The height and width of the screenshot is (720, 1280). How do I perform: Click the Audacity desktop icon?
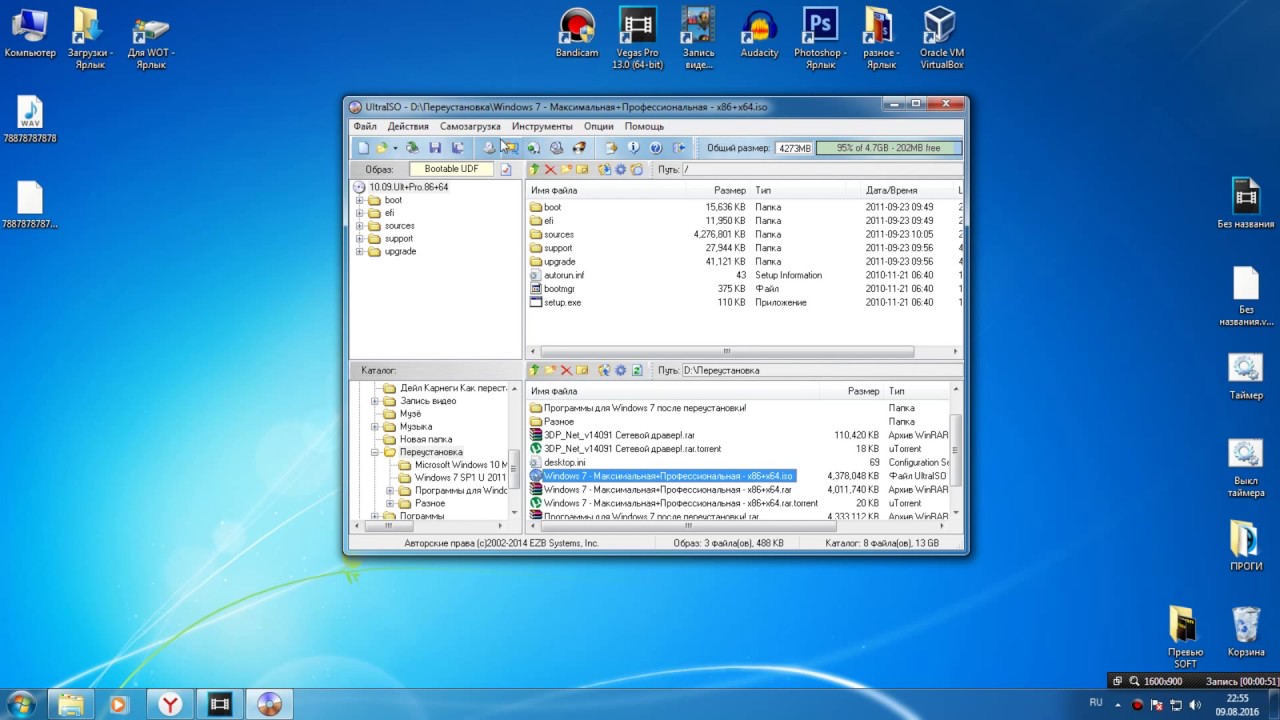(759, 33)
